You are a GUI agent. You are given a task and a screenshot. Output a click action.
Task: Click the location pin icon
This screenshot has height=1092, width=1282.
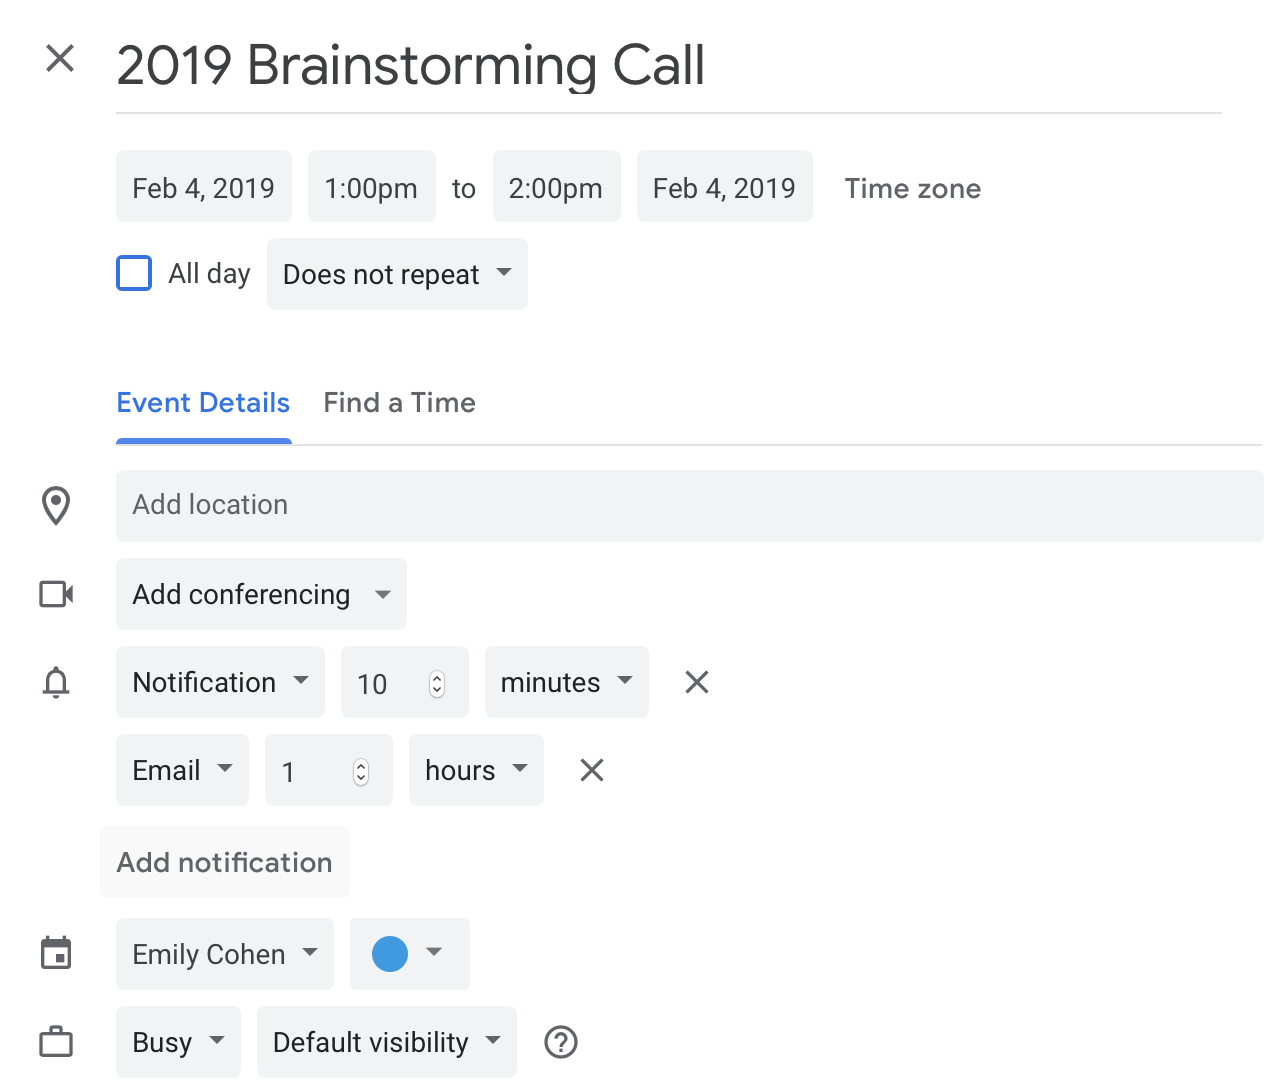point(56,506)
